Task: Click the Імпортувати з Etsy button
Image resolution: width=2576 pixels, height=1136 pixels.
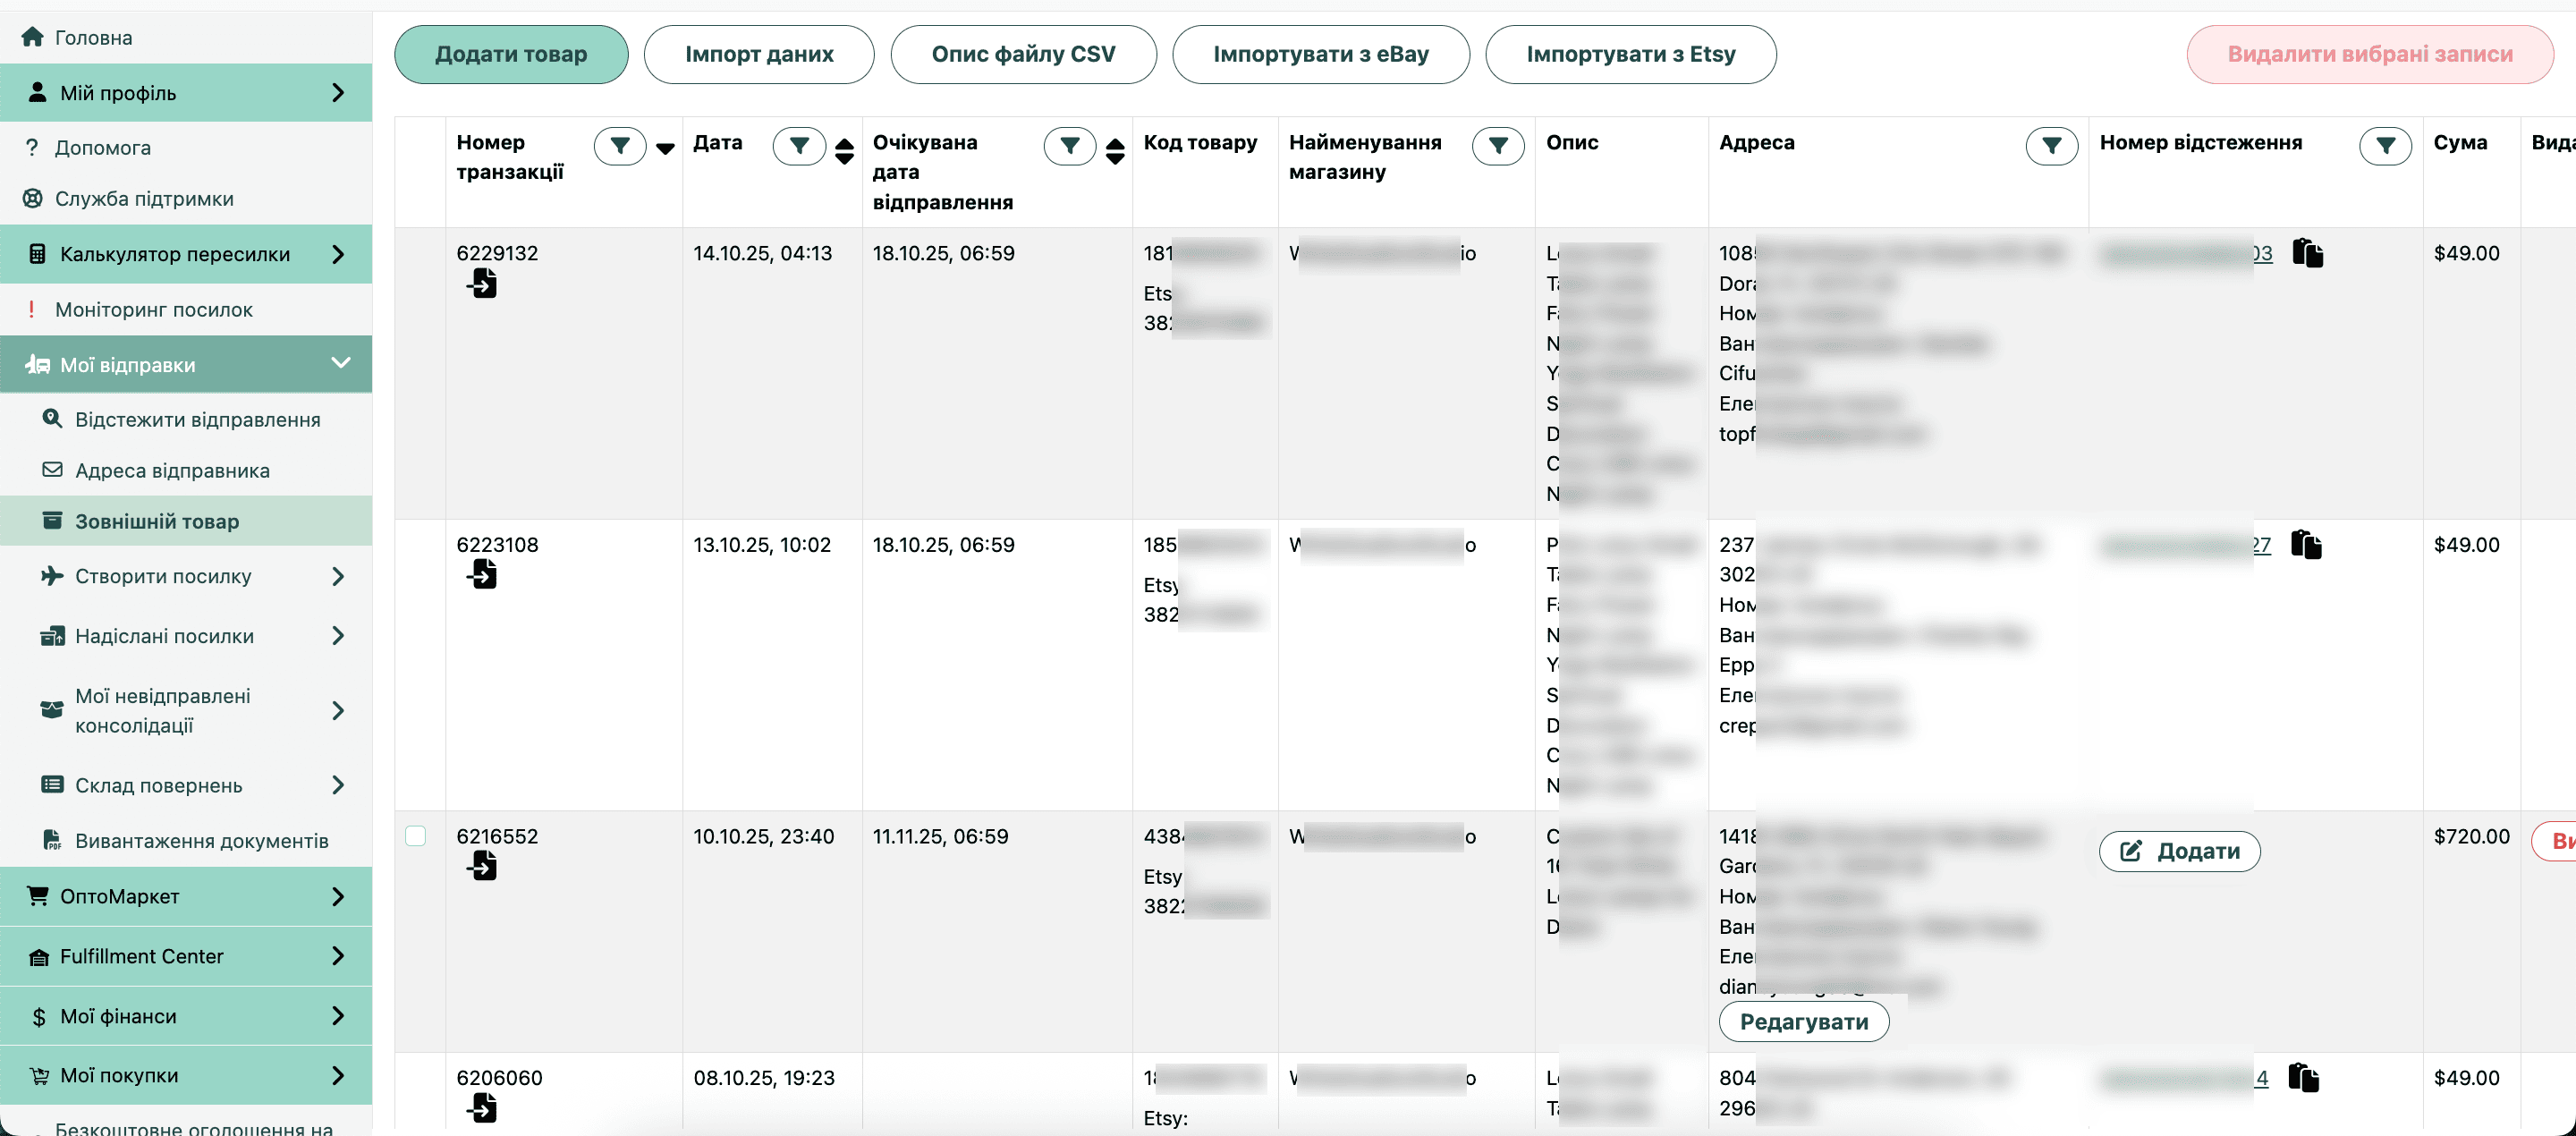Action: [1630, 54]
